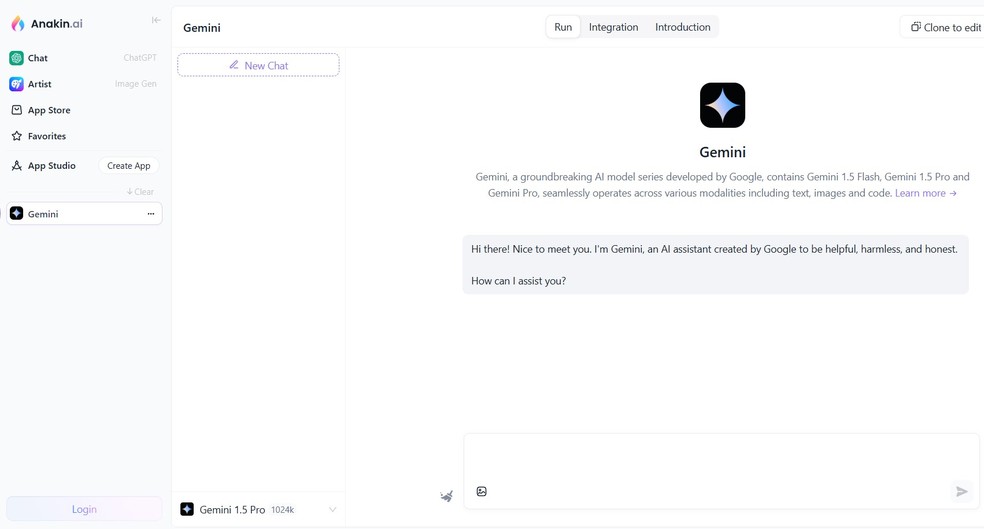
Task: Clear the recent apps list
Action: (140, 191)
